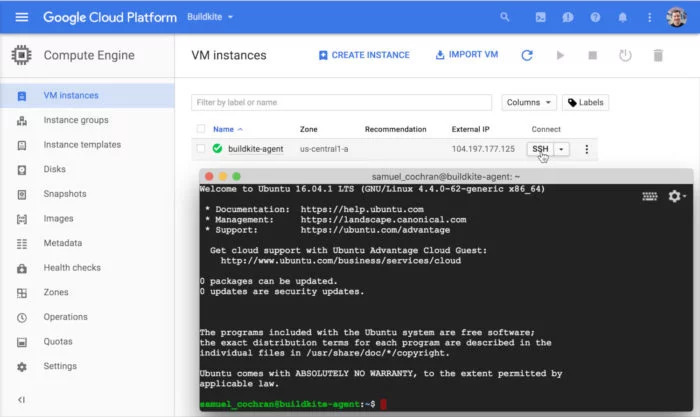Image resolution: width=700 pixels, height=417 pixels.
Task: Click the external IP 104.197.177.125
Action: 483,149
